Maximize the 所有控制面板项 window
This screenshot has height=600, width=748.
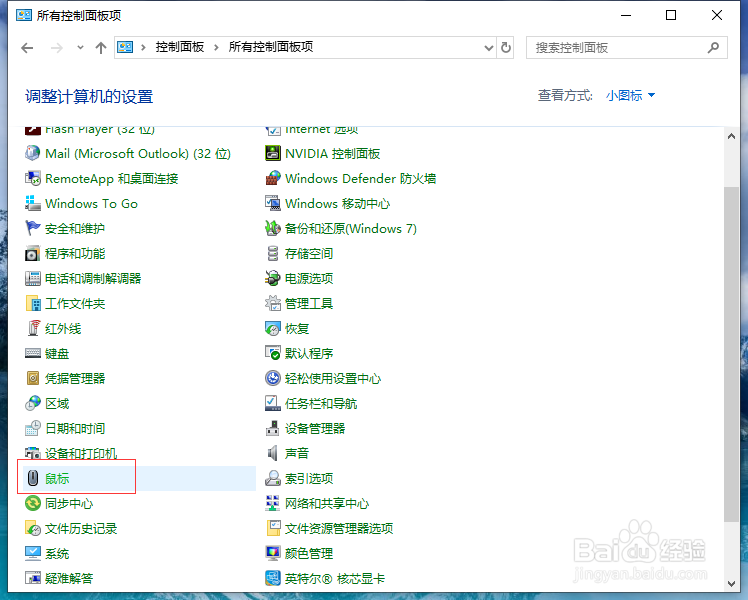point(671,15)
